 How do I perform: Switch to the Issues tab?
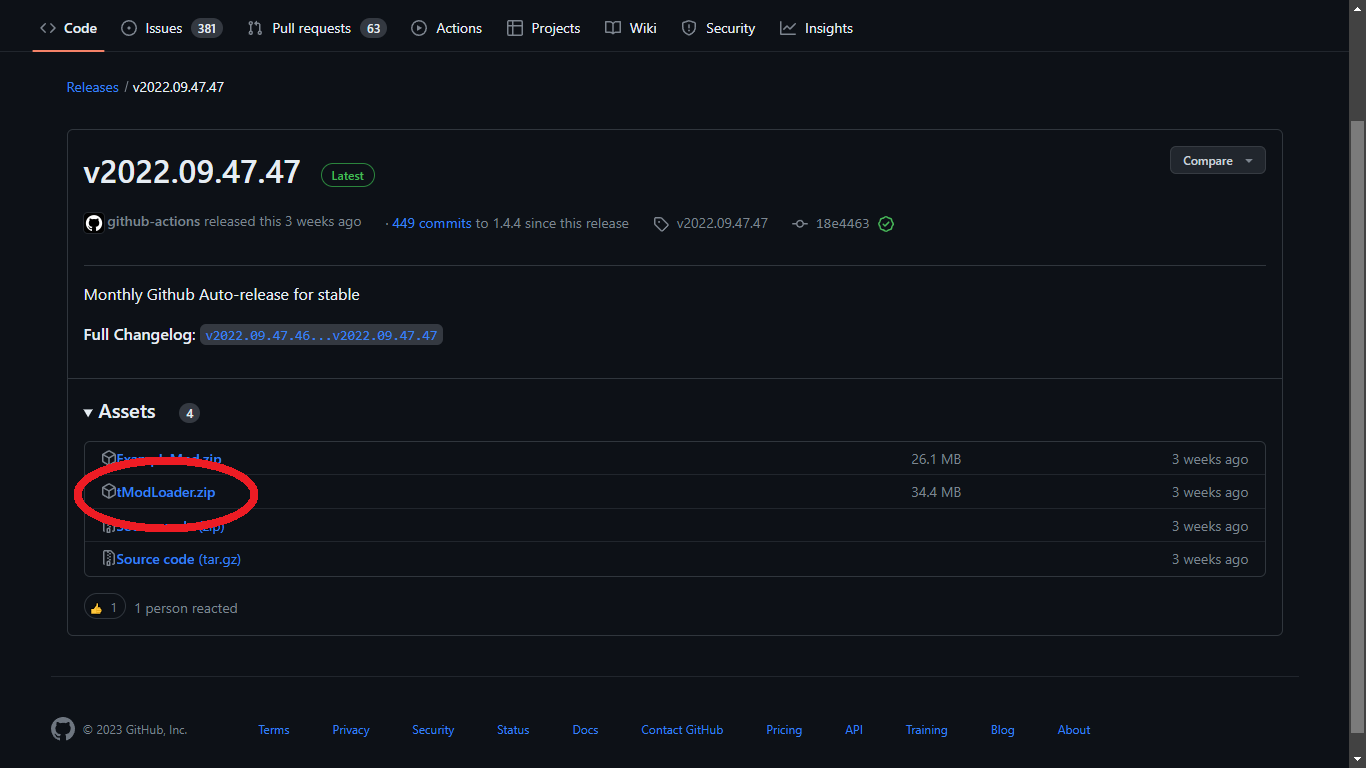click(x=171, y=28)
